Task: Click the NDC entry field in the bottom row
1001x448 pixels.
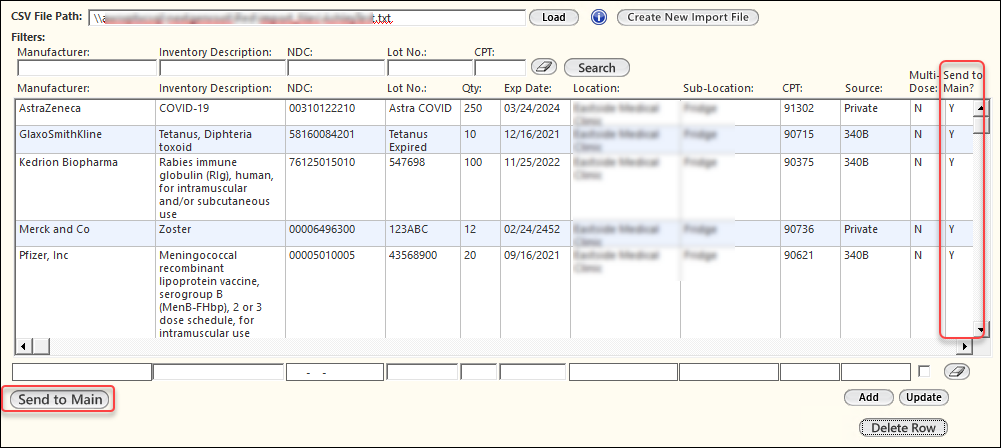Action: click(335, 371)
